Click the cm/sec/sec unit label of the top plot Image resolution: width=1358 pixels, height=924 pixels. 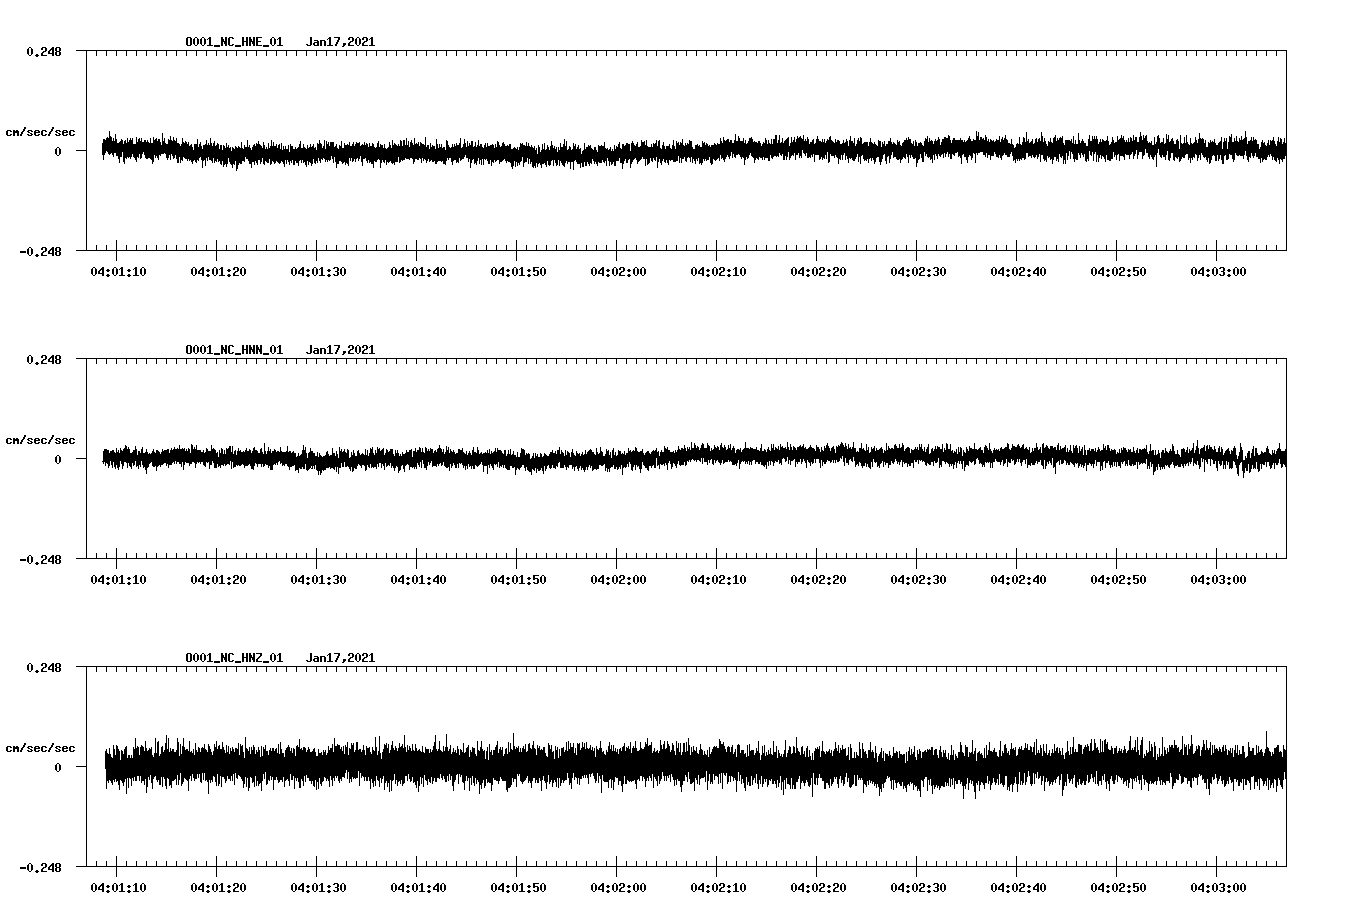coord(41,131)
